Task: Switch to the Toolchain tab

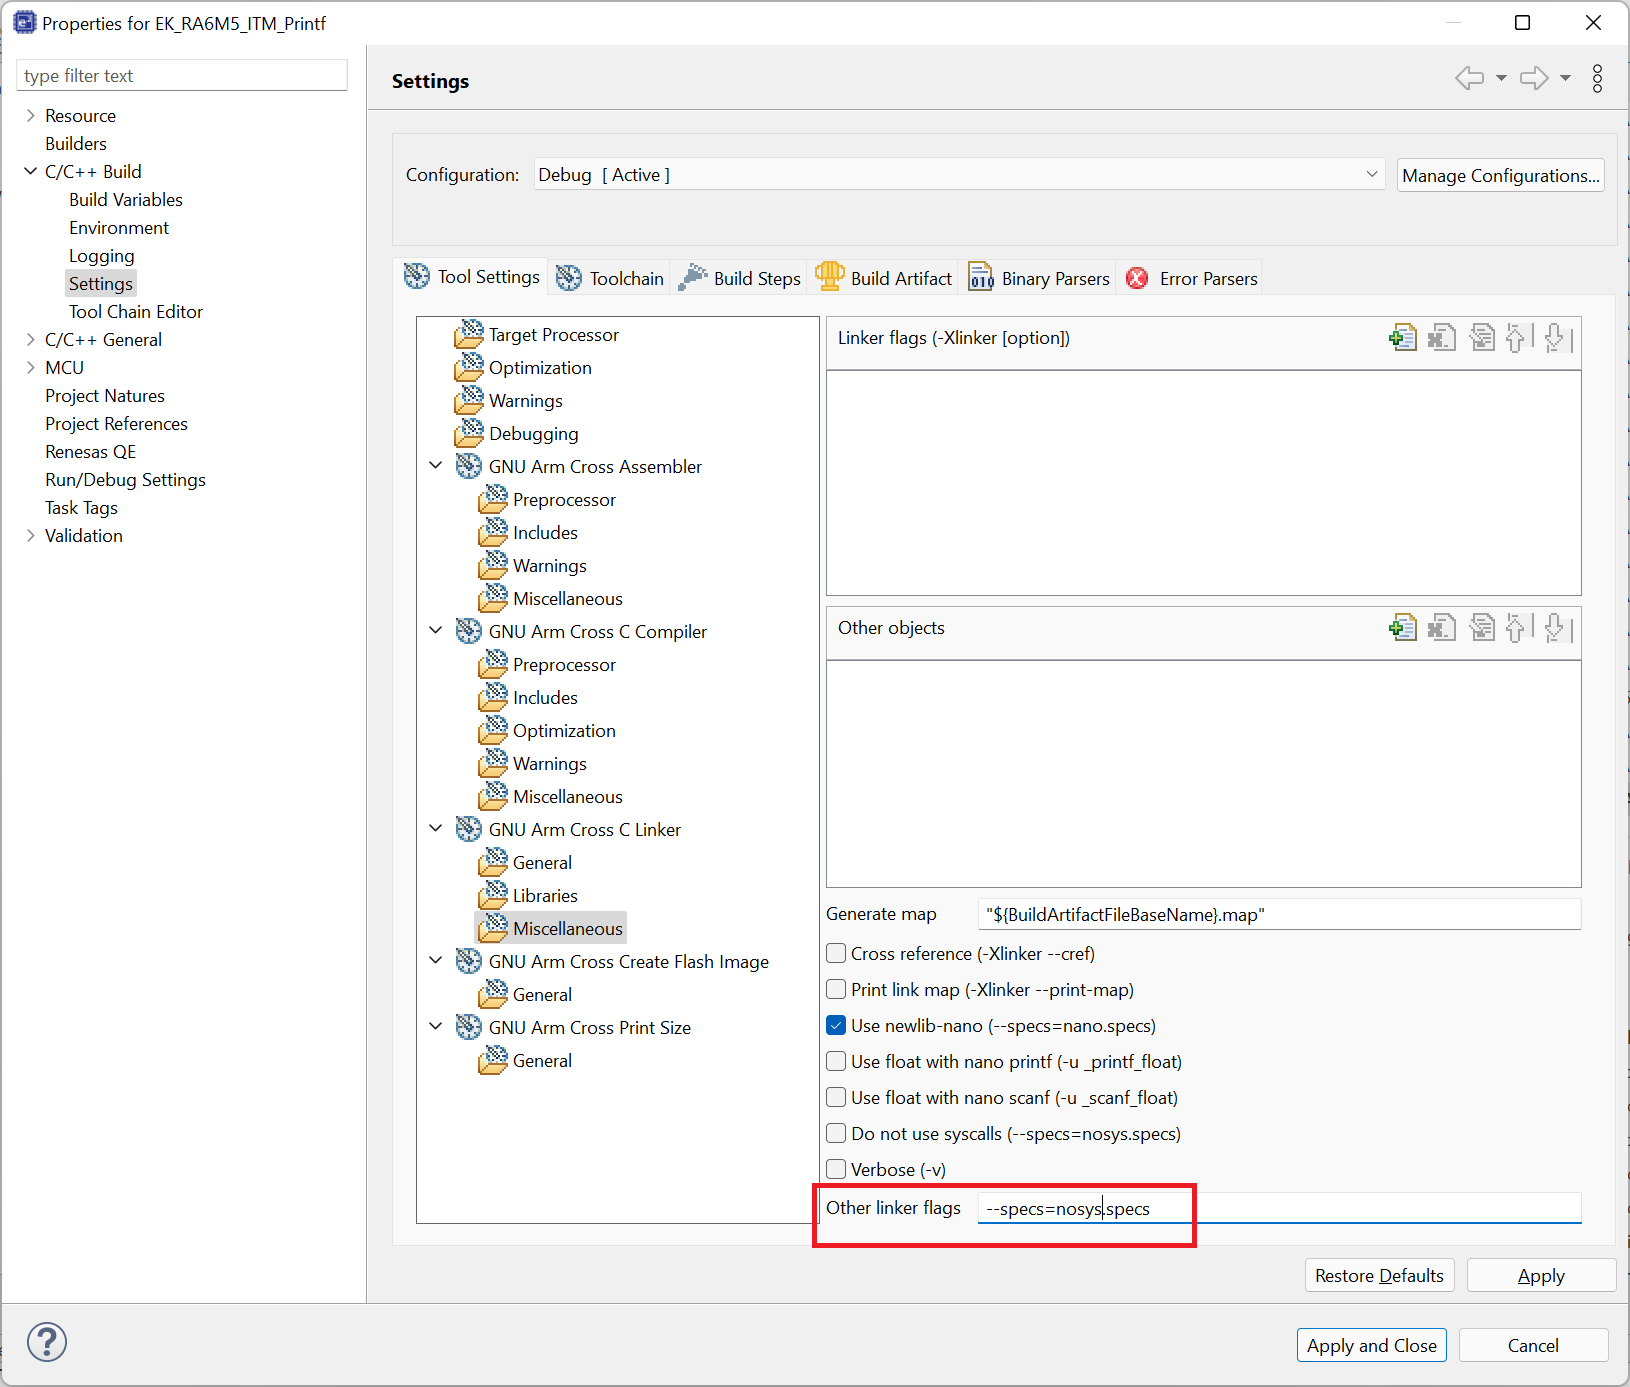Action: 610,278
